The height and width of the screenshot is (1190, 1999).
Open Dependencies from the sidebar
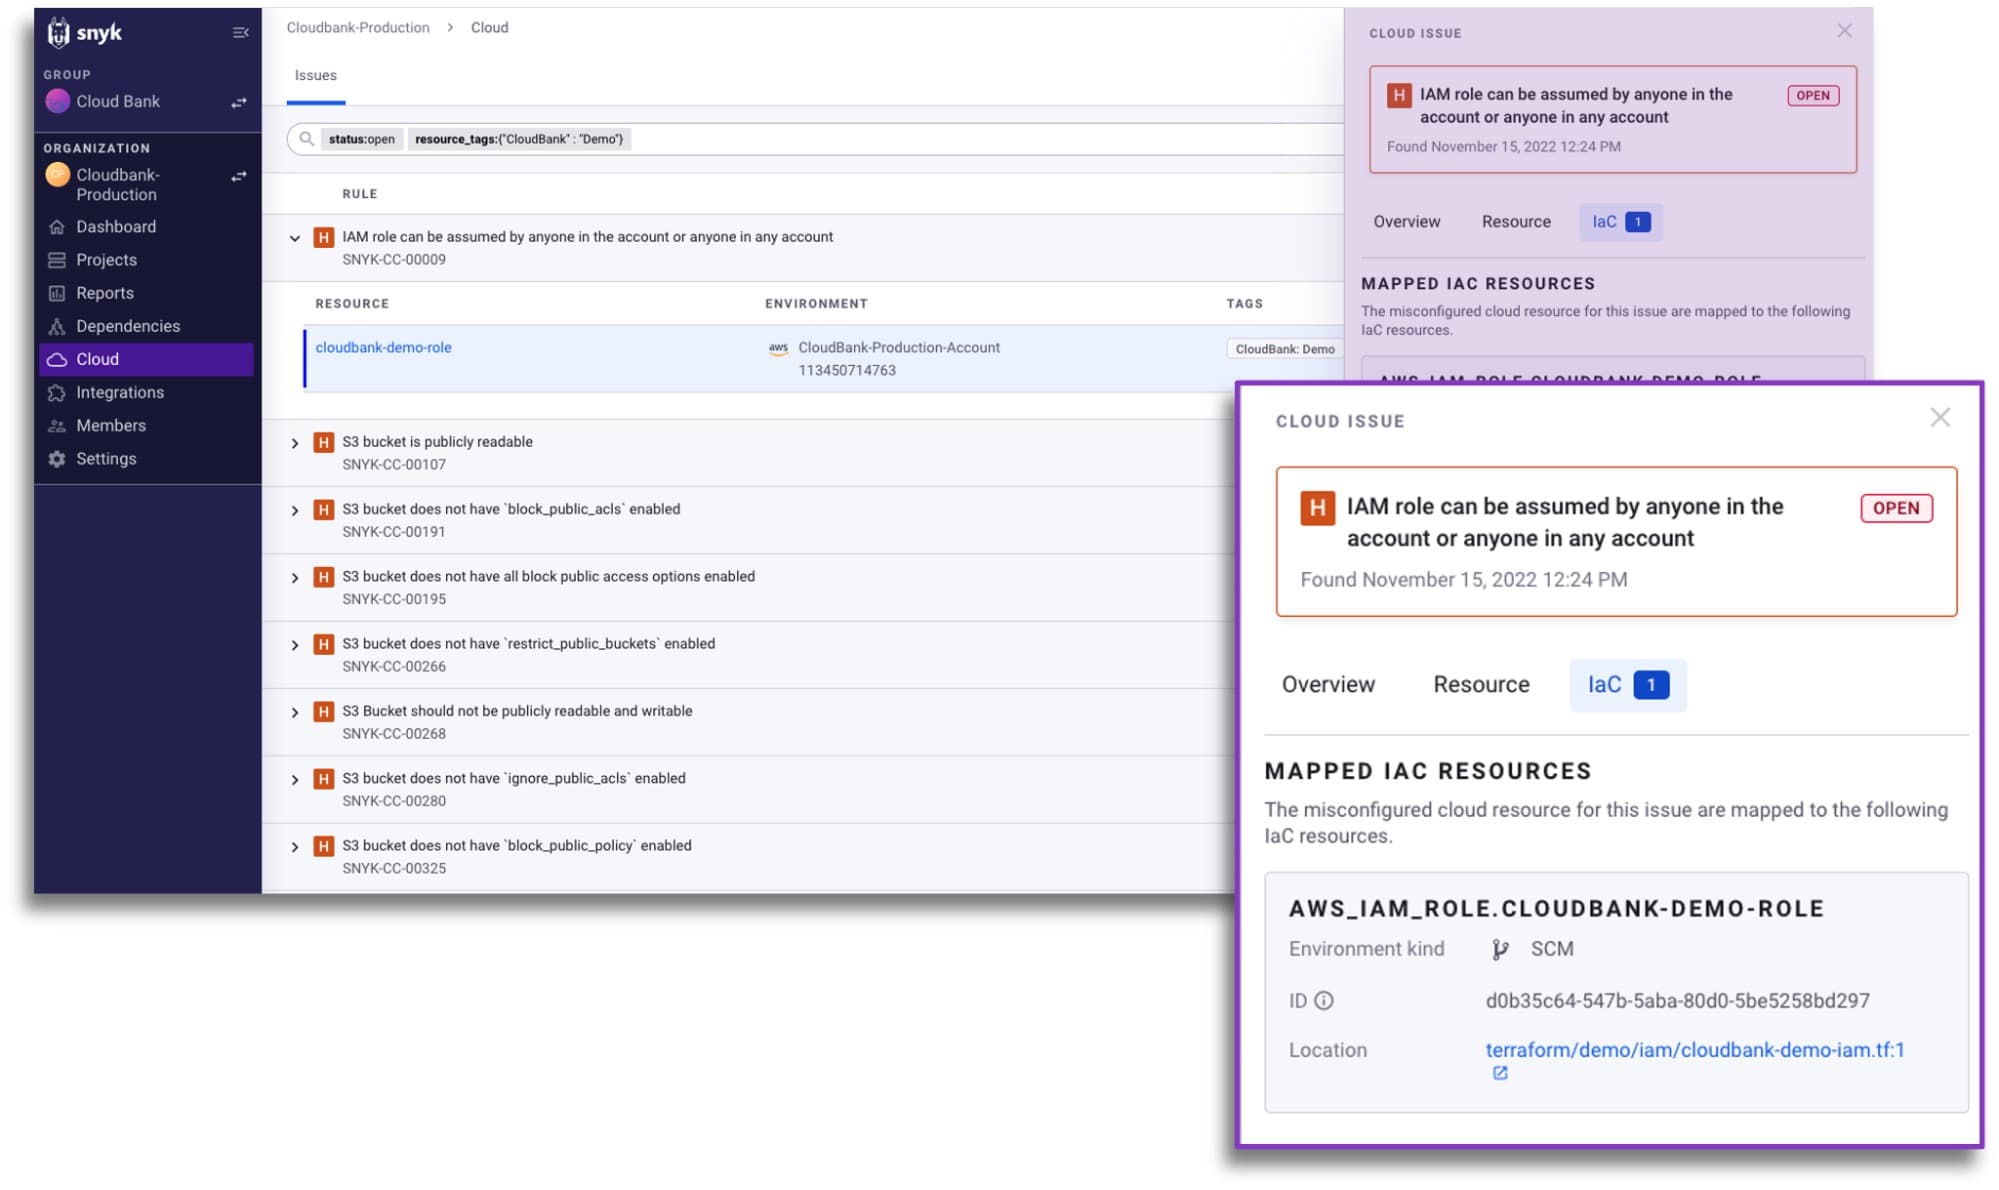[x=128, y=325]
